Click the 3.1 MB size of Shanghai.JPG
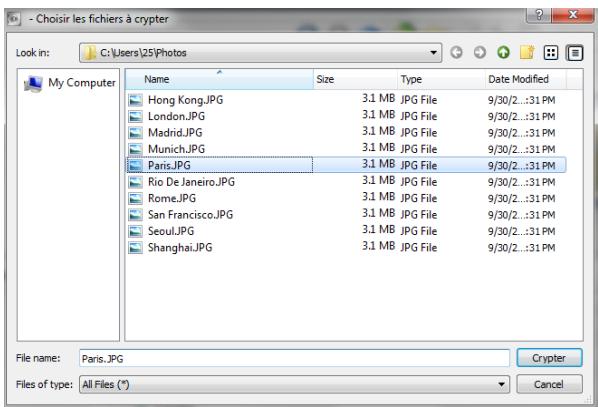The height and width of the screenshot is (407, 598). (378, 246)
